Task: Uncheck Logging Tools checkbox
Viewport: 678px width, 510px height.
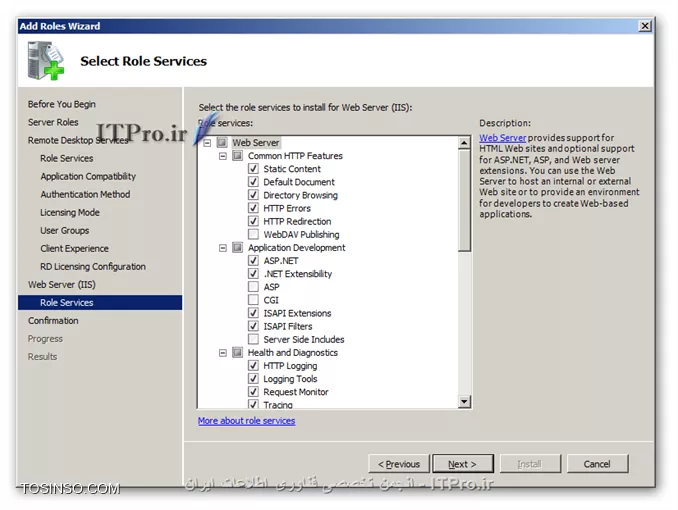Action: point(253,378)
